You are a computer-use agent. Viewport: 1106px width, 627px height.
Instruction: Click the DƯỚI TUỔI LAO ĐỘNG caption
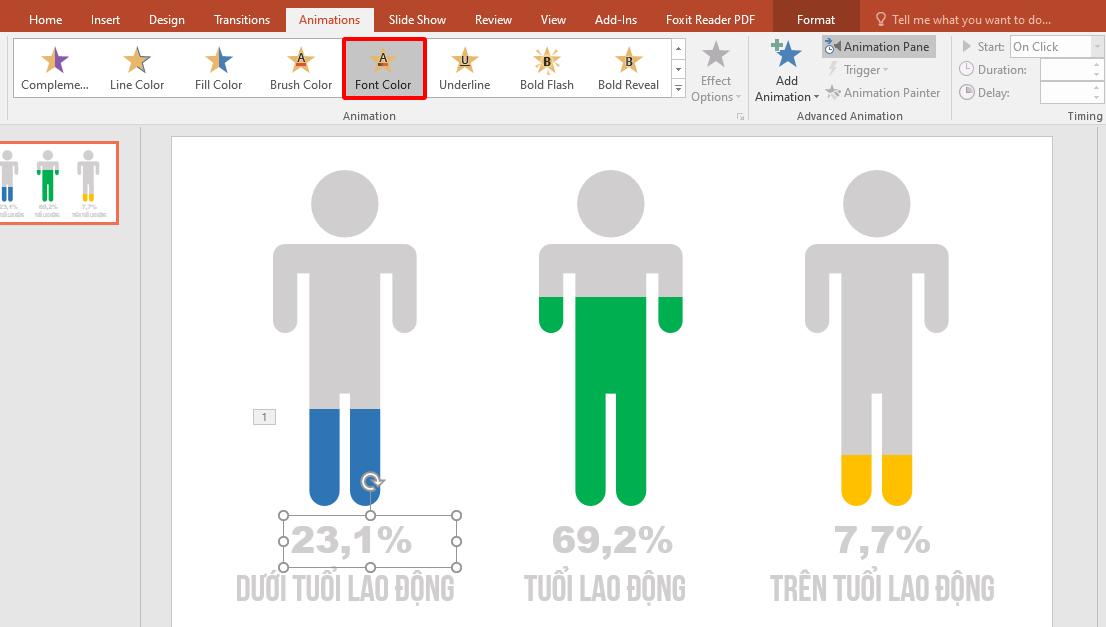point(345,589)
